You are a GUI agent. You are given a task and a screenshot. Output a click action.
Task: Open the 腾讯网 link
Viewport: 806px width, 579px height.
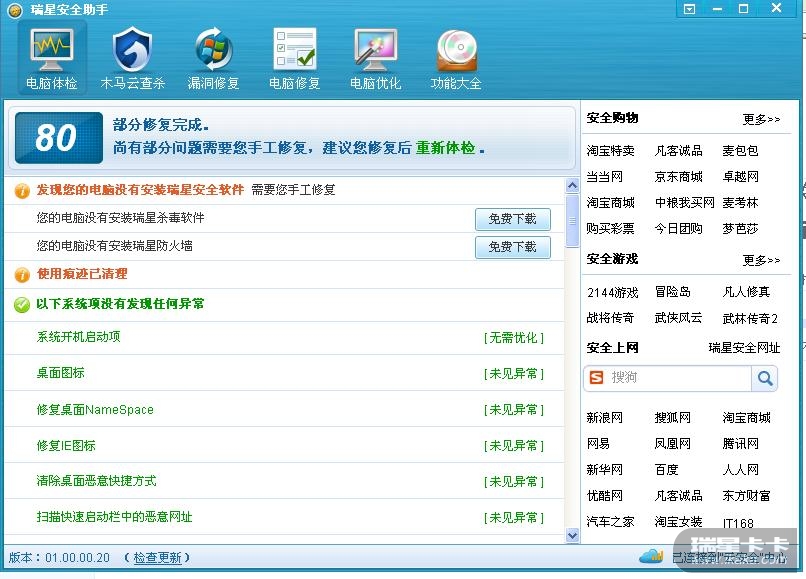pyautogui.click(x=740, y=444)
